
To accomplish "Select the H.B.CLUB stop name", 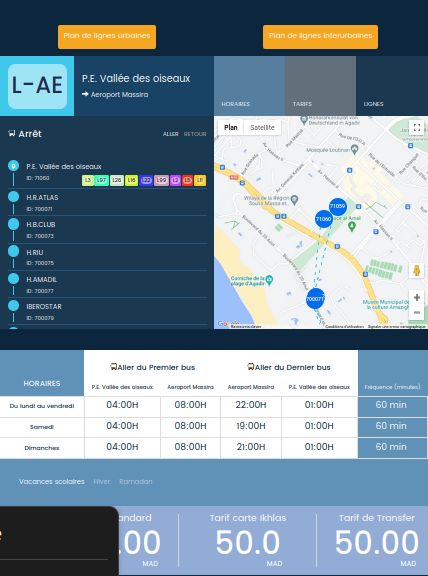I will (41, 224).
